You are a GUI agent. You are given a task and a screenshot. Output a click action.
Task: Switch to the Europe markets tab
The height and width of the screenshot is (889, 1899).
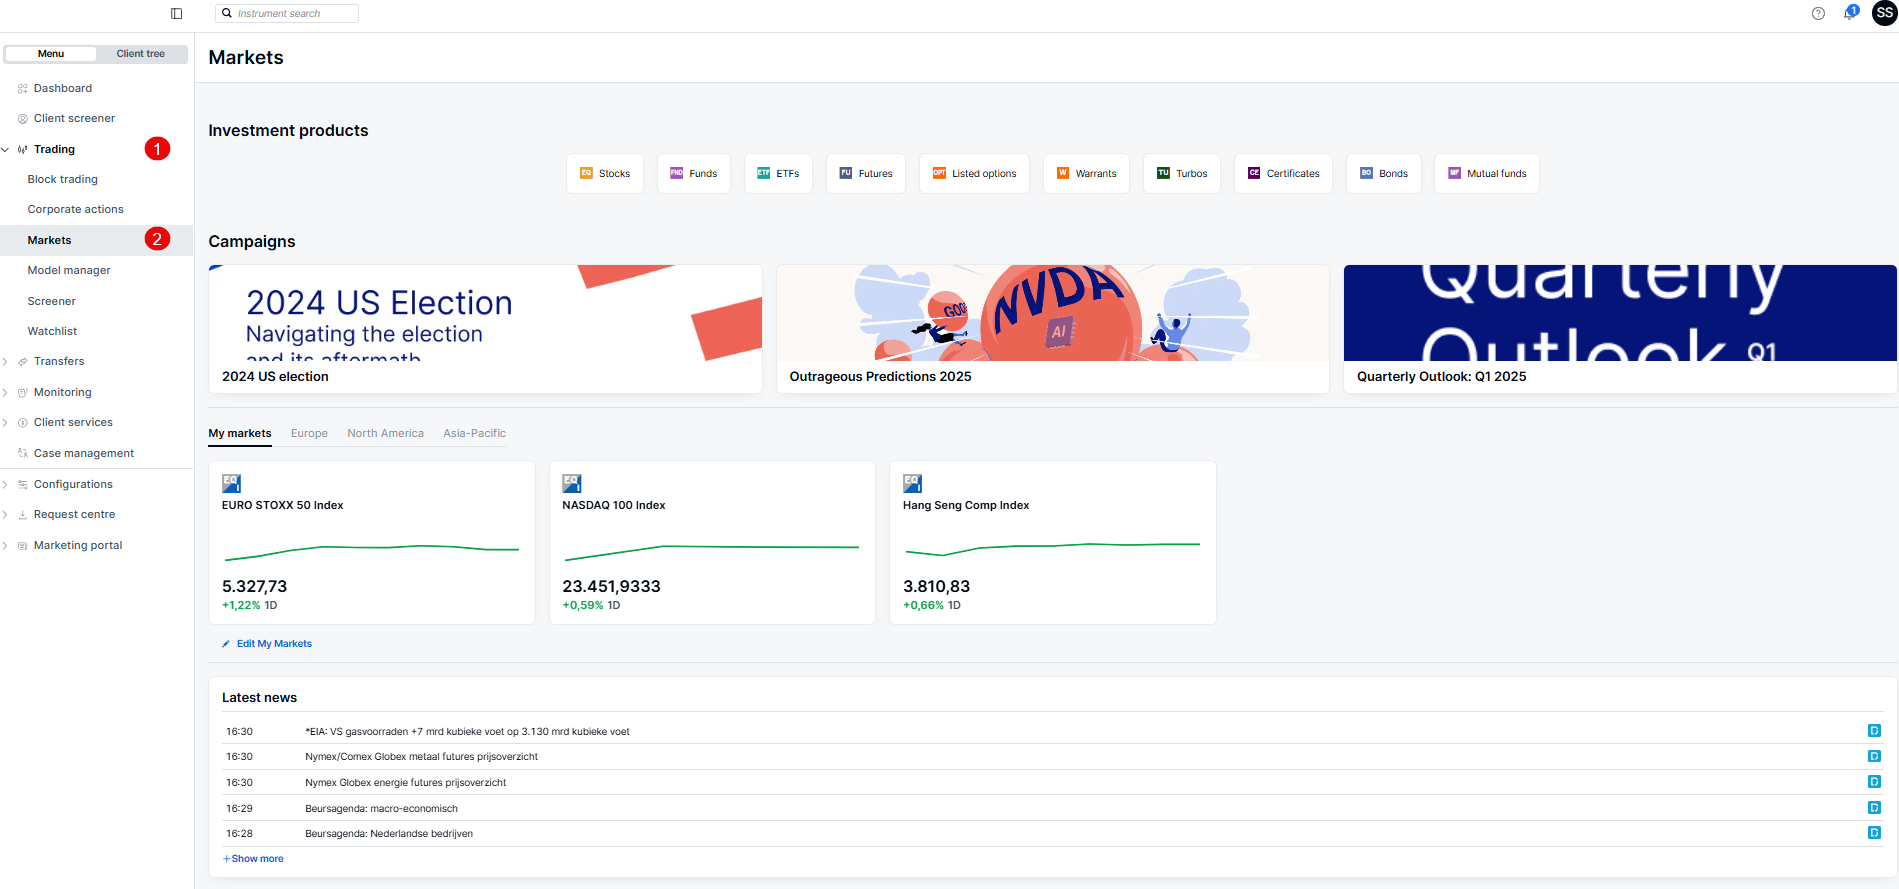tap(309, 433)
